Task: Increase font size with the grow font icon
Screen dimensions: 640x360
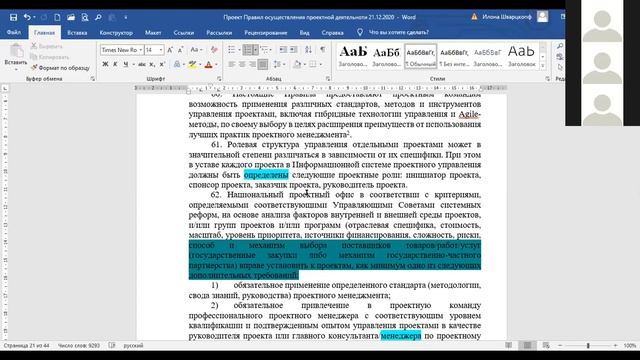Action: click(x=170, y=50)
